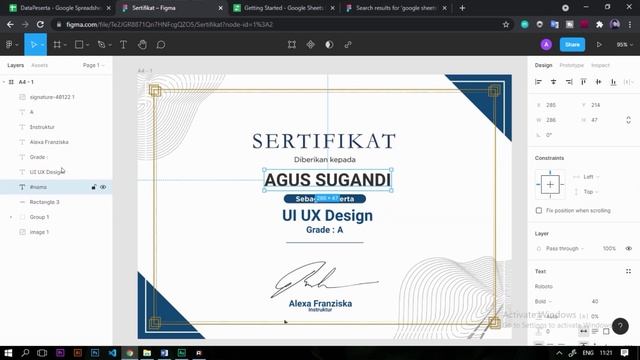Open the zoom level dropdown
The height and width of the screenshot is (360, 640).
coord(624,44)
